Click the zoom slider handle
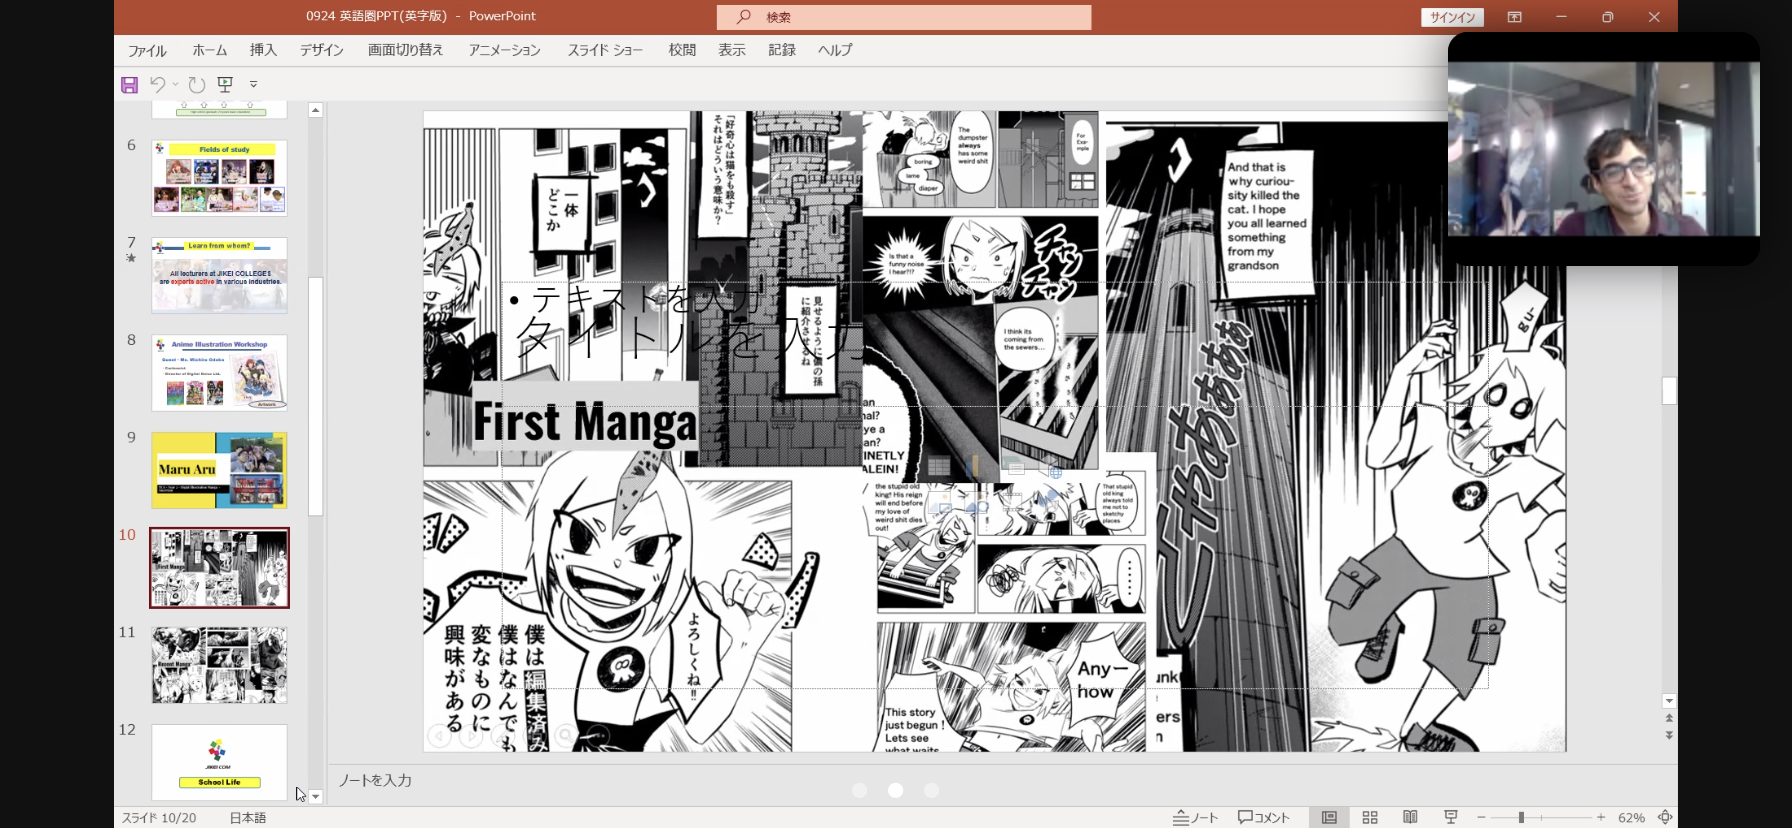 (1521, 817)
